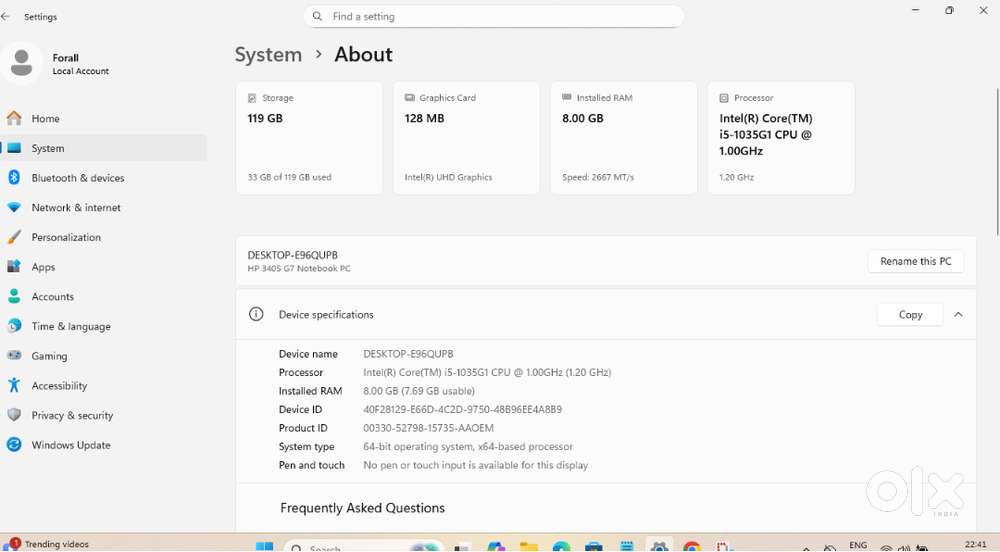Open Time & language settings

coord(70,327)
